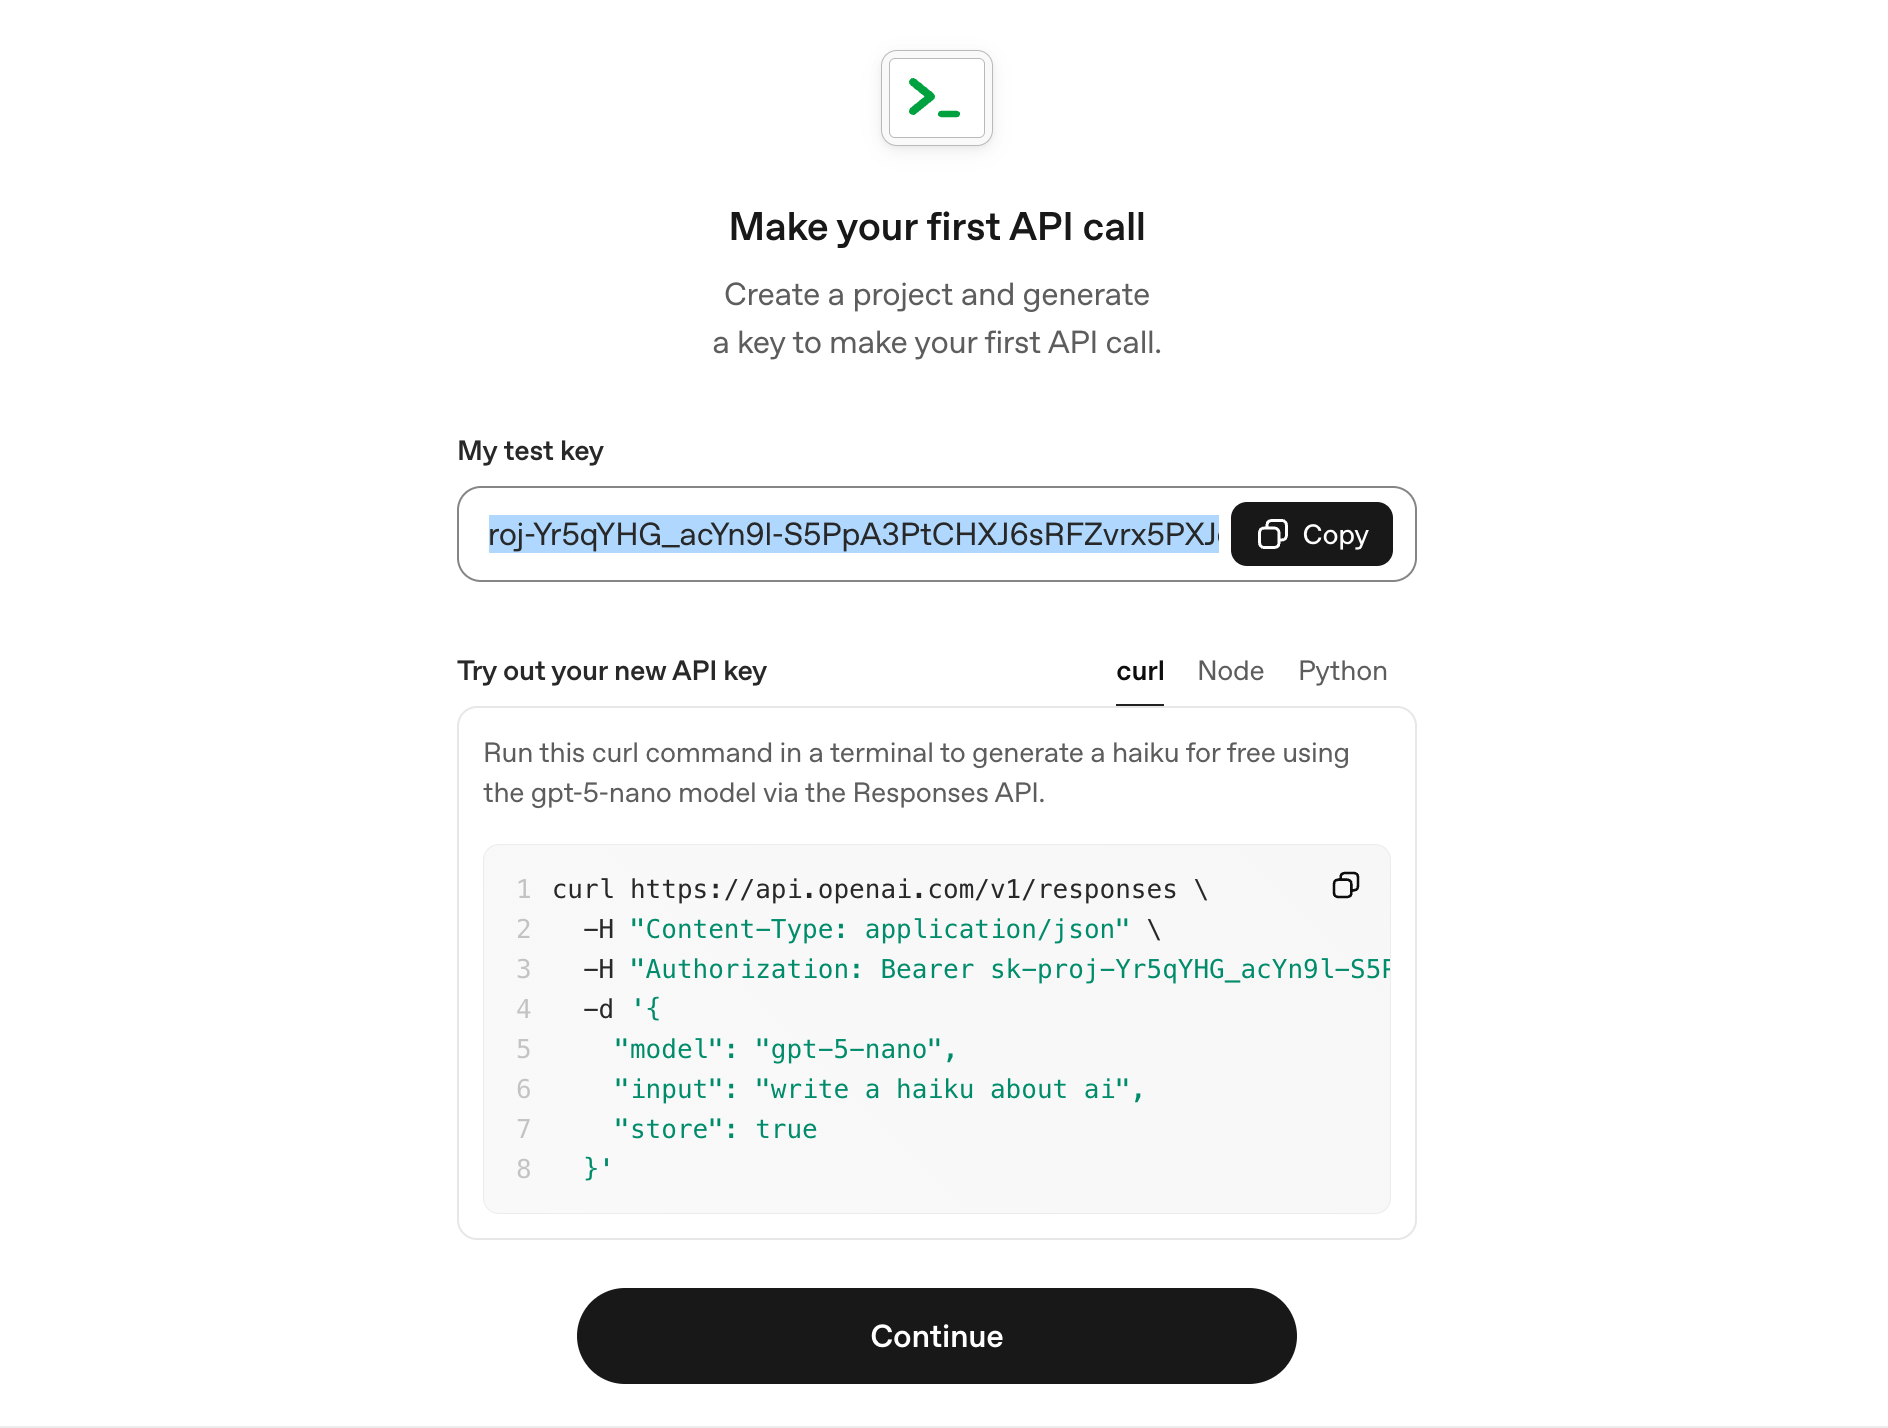Click the green terminal prompt icon
The image size is (1888, 1428).
936,98
